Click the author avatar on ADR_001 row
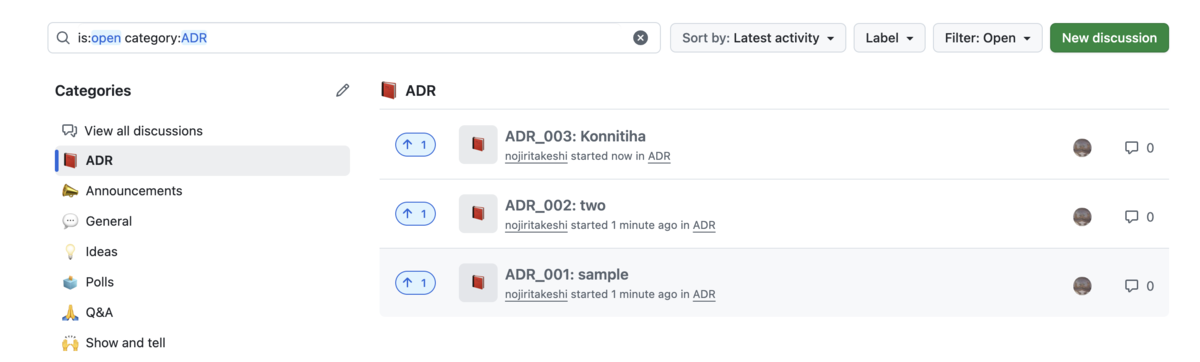Screen dimensions: 1200x362 [x=1082, y=286]
